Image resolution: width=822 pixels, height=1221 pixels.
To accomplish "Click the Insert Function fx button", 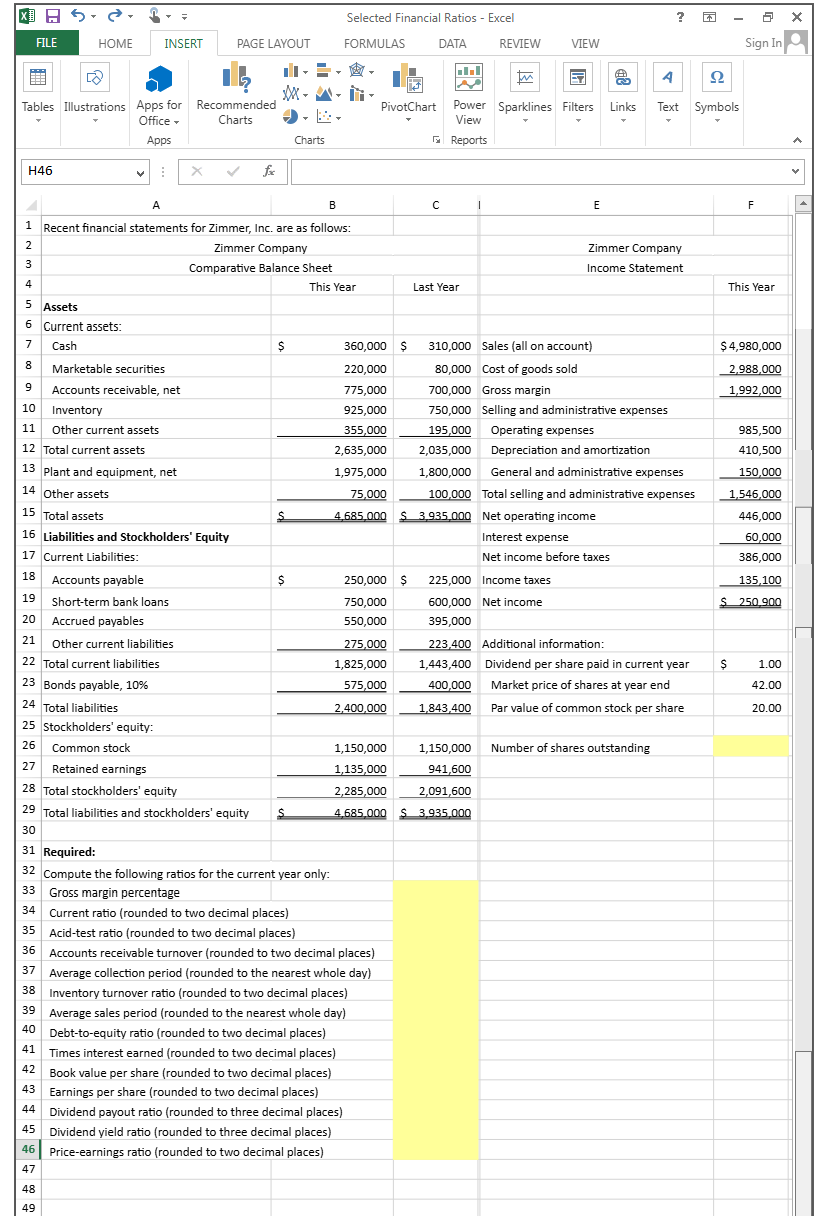I will (x=269, y=171).
